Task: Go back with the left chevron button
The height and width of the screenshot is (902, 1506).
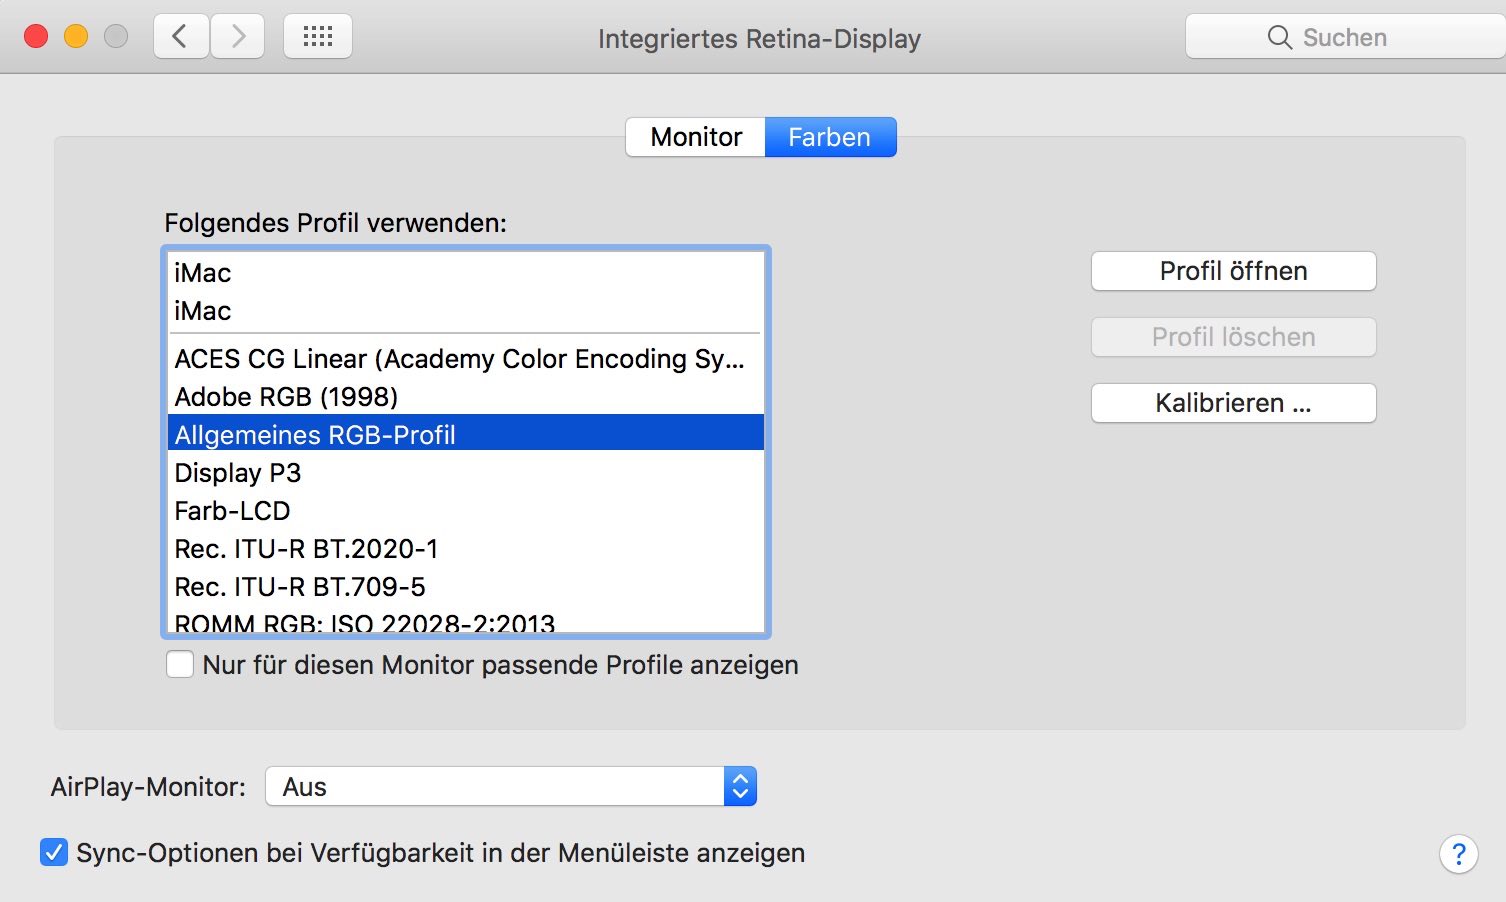Action: click(x=181, y=37)
